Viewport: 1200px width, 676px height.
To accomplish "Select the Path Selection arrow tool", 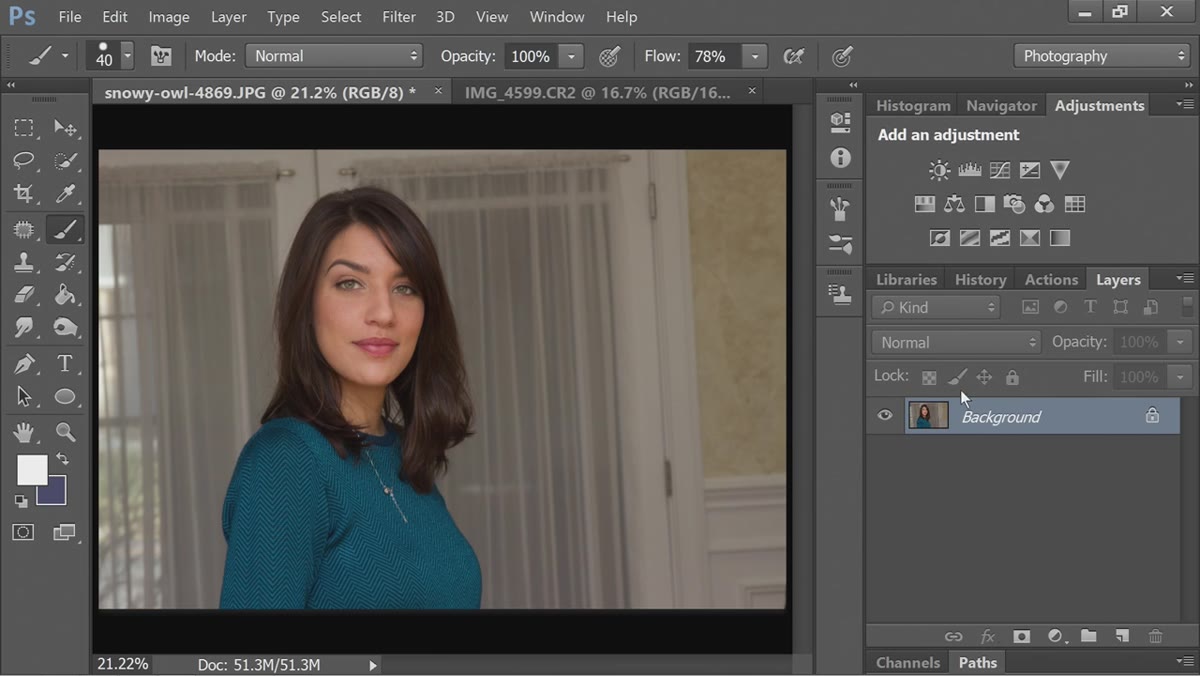I will 24,397.
